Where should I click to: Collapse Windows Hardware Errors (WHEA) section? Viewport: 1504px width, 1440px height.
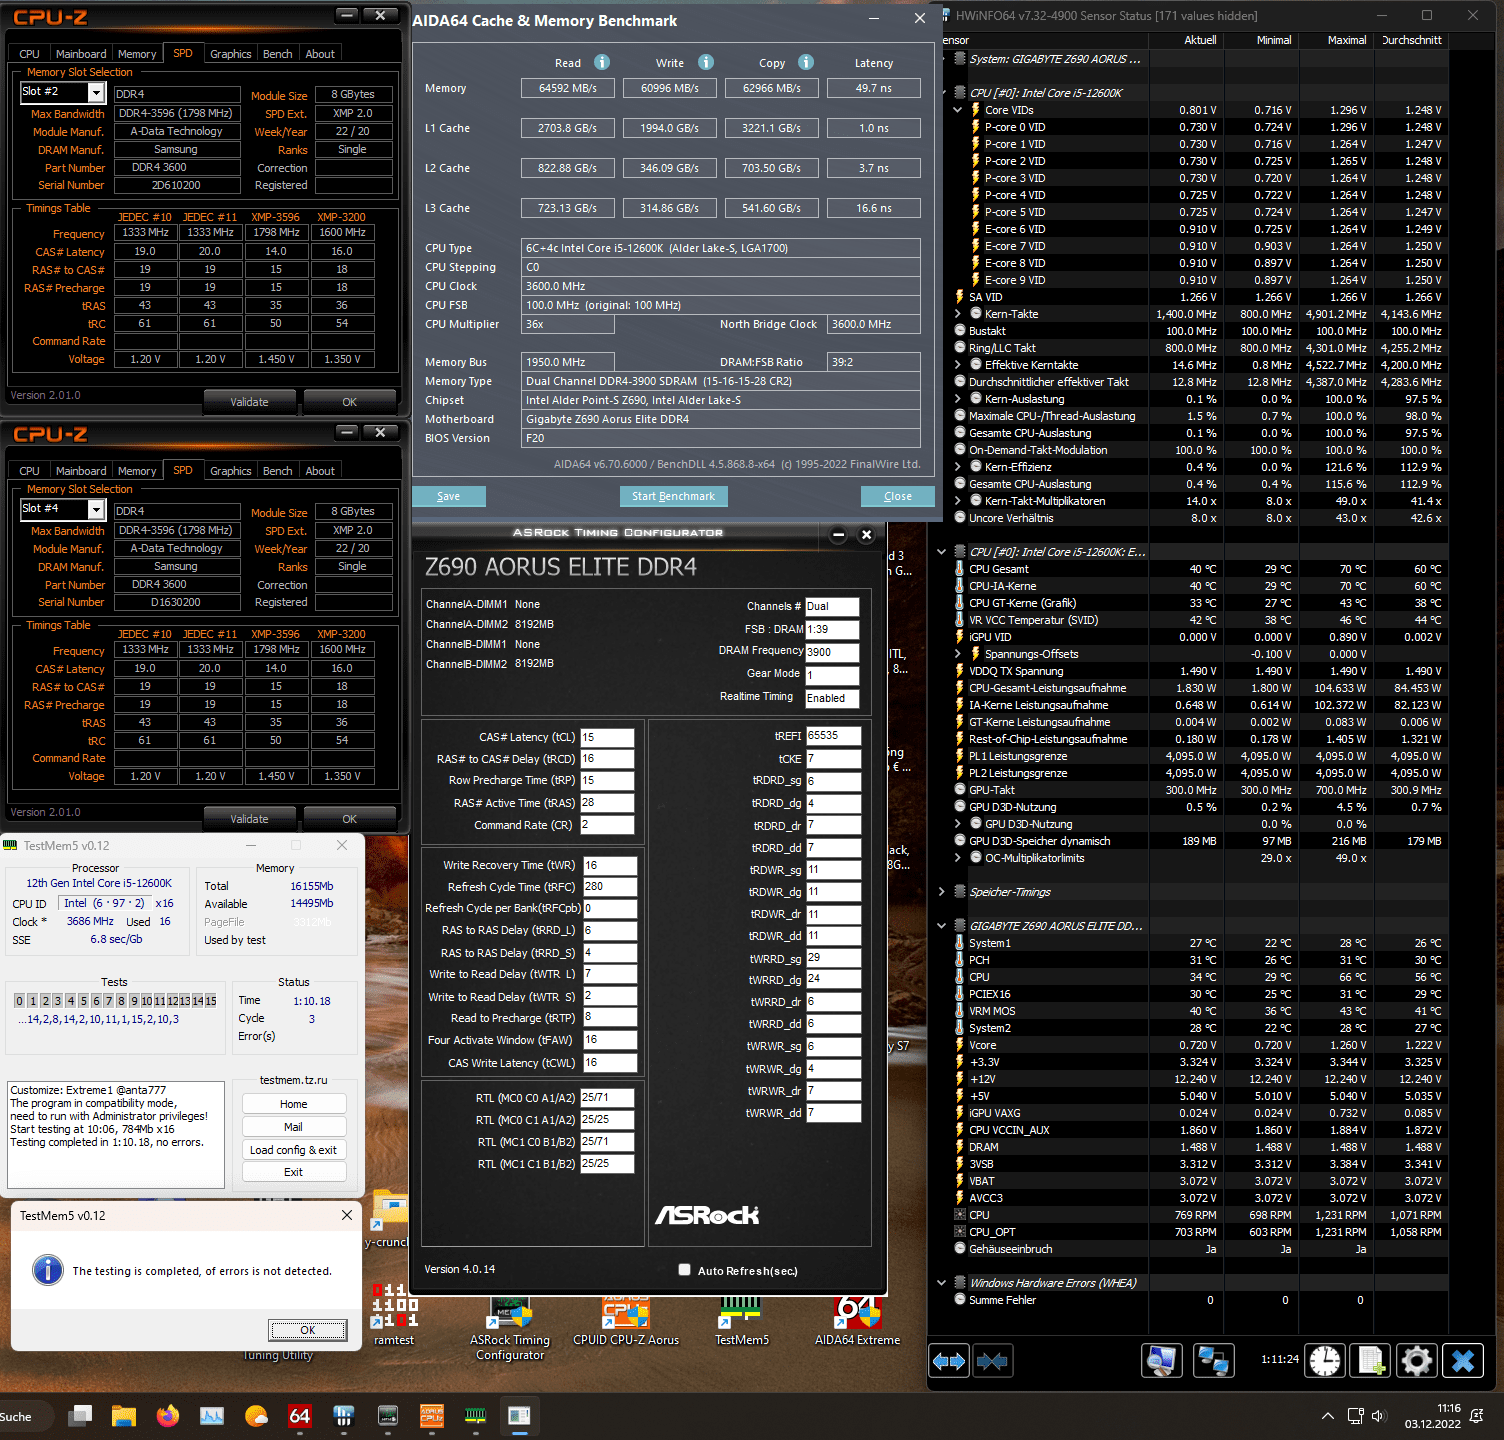coord(941,1283)
